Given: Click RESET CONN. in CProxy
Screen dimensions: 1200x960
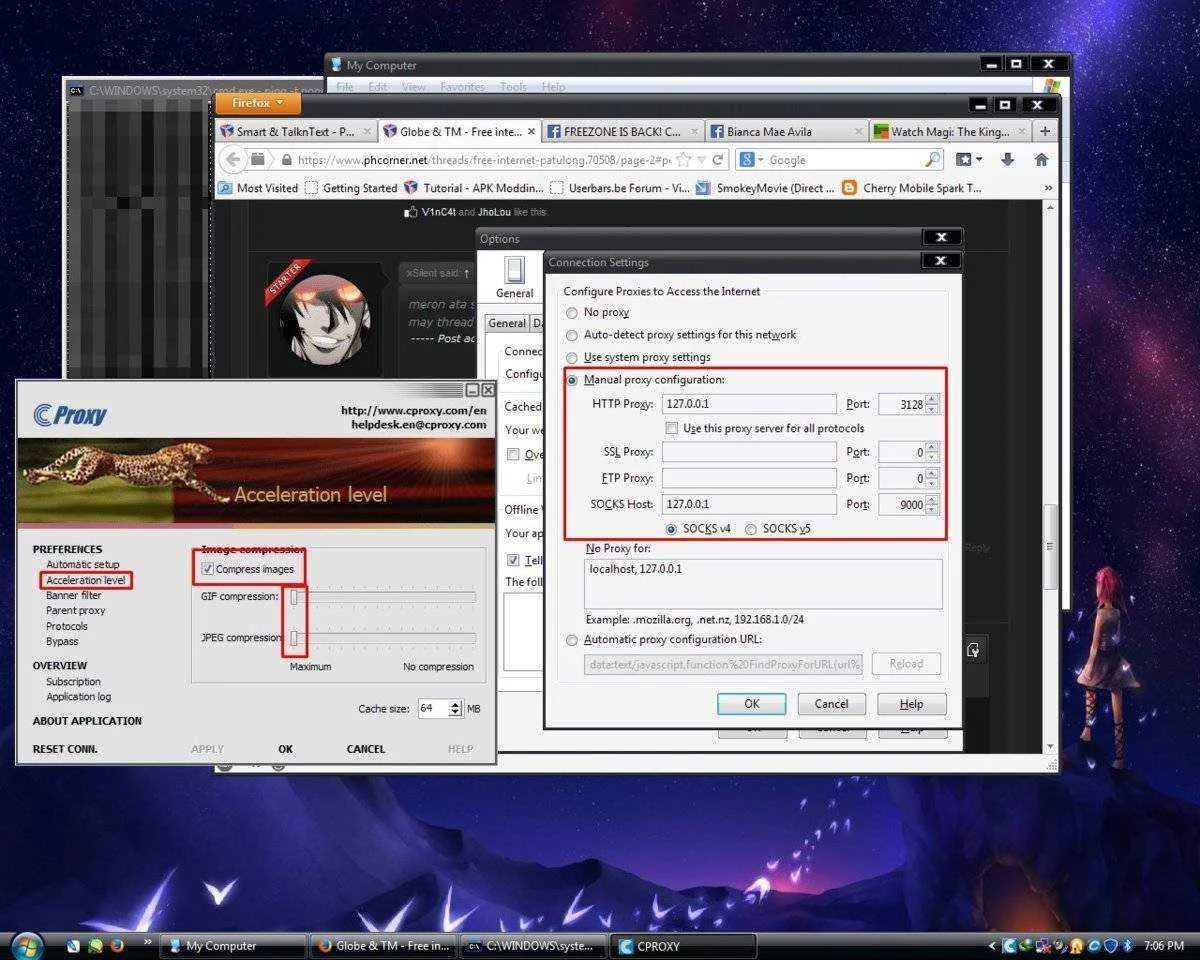Looking at the screenshot, I should click(x=65, y=749).
